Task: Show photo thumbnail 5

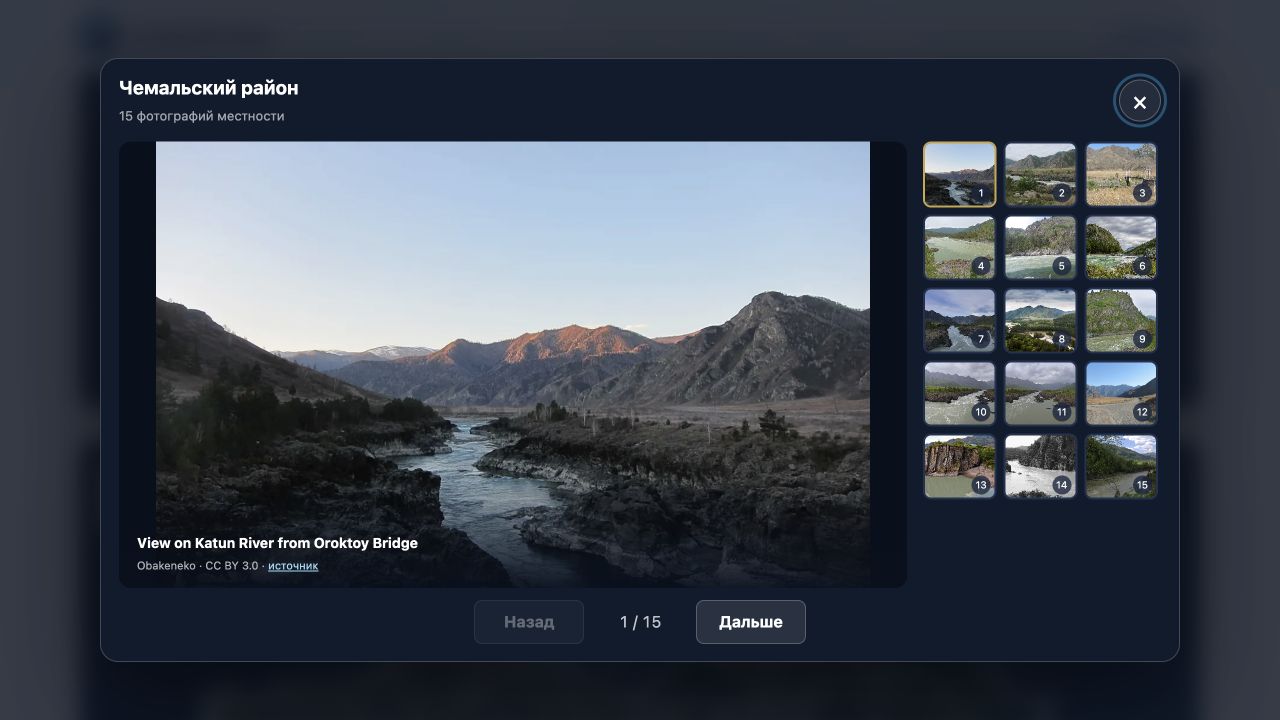Action: pyautogui.click(x=1040, y=247)
